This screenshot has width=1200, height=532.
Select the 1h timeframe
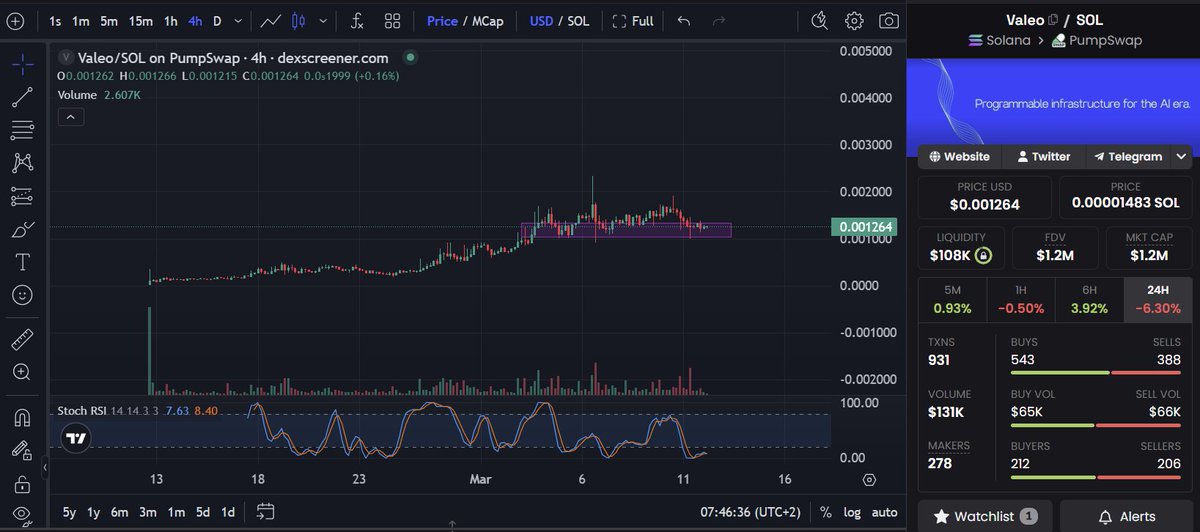[x=171, y=21]
